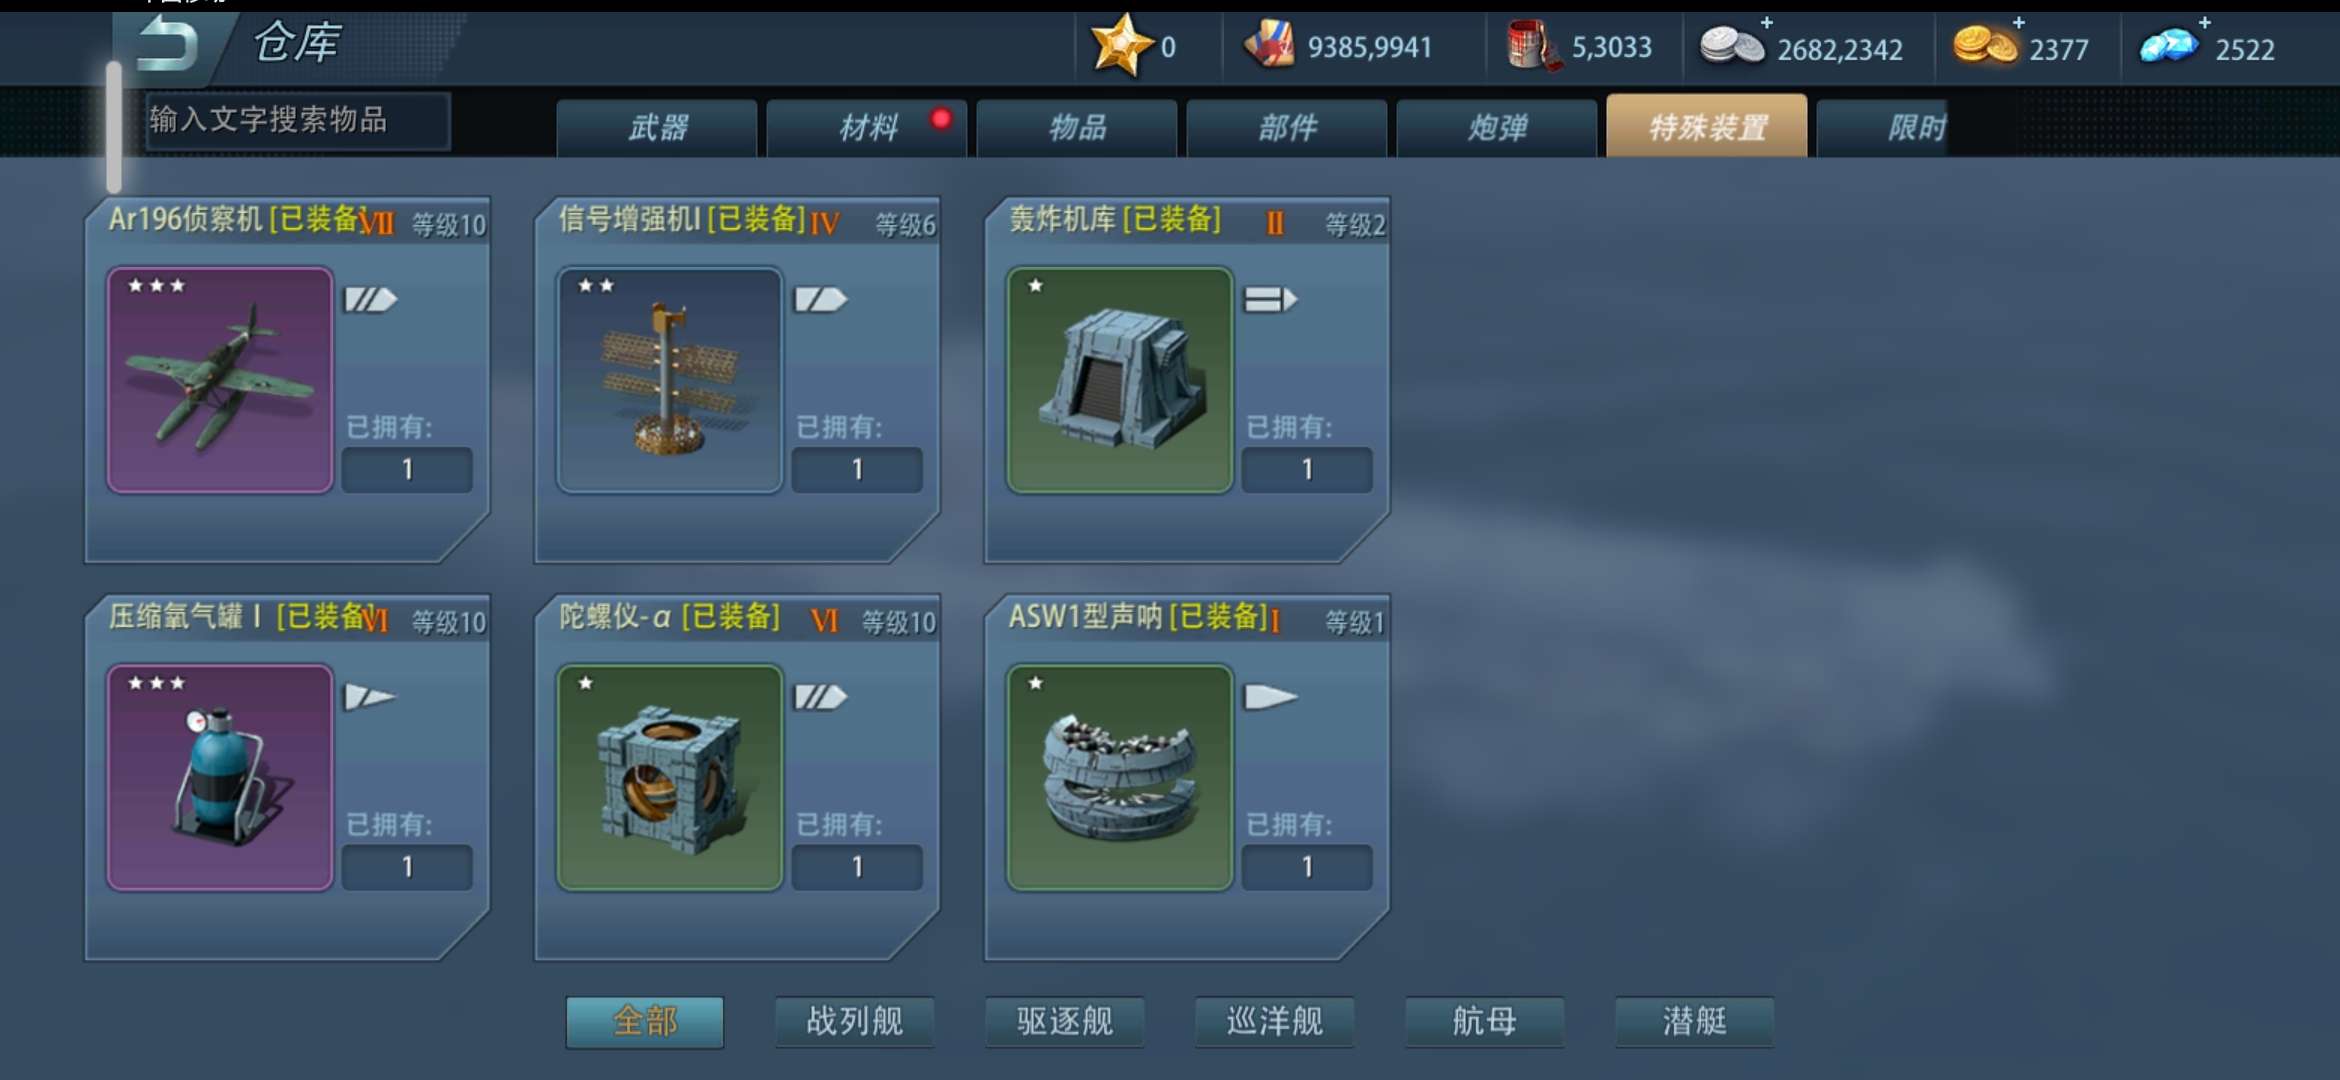Open the 限时 tab
This screenshot has width=2340, height=1080.
(x=1882, y=127)
